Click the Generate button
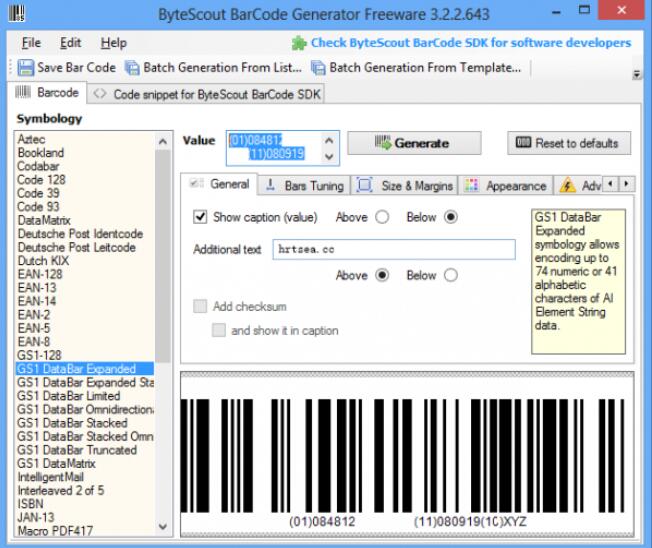The width and height of the screenshot is (652, 548). (x=414, y=143)
